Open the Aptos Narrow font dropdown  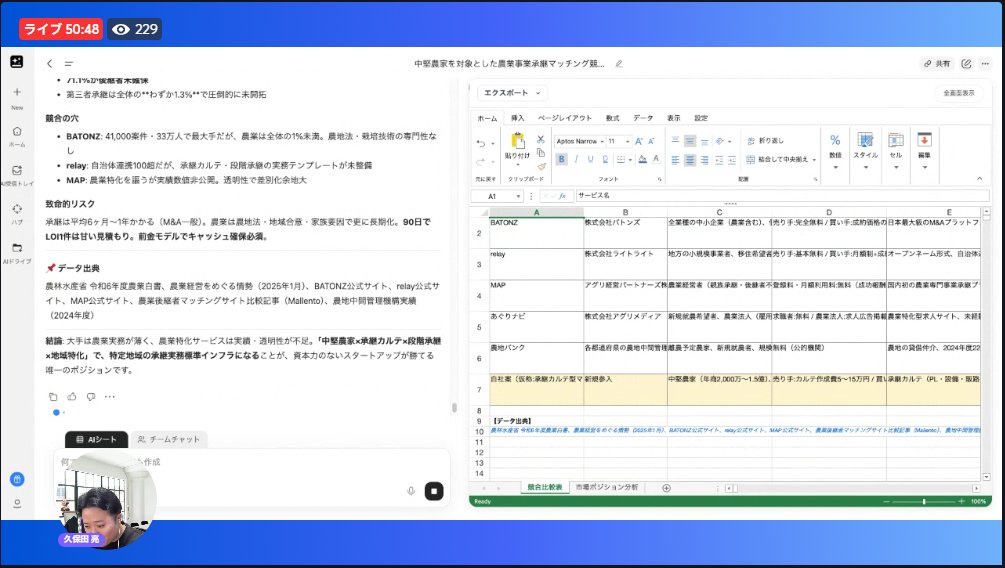point(602,141)
